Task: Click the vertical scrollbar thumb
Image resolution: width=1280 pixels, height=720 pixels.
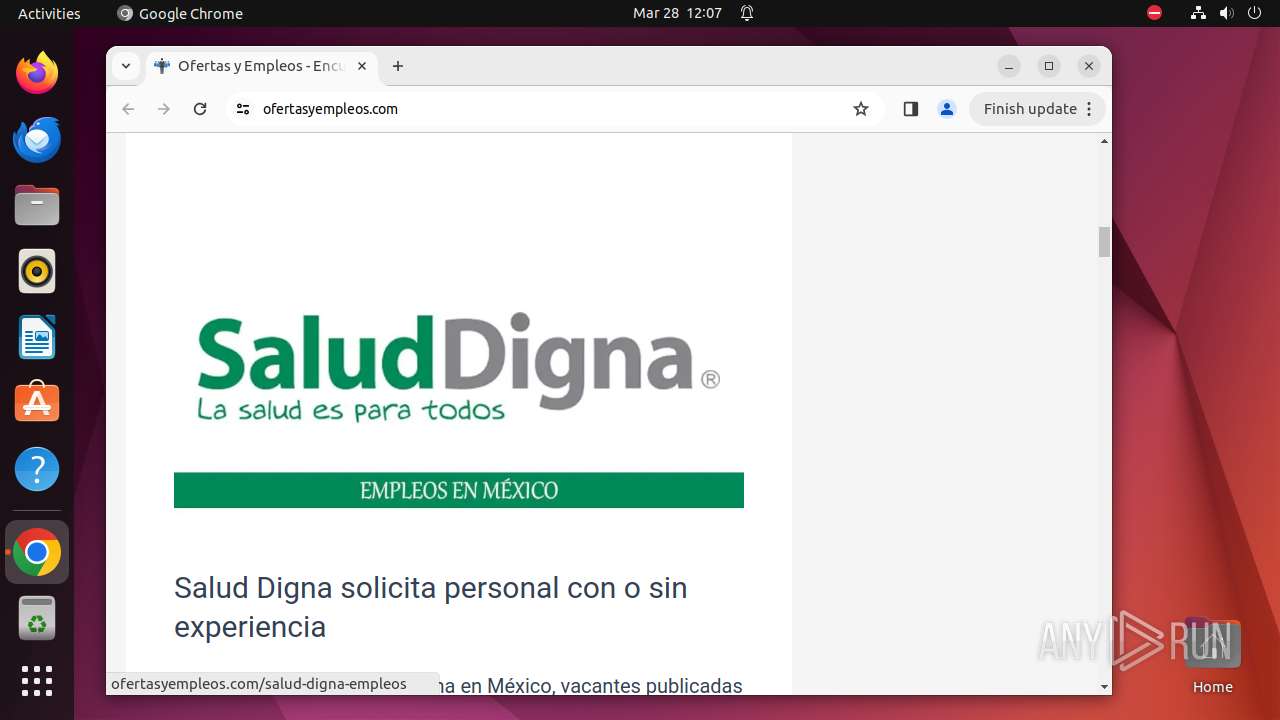Action: tap(1104, 242)
